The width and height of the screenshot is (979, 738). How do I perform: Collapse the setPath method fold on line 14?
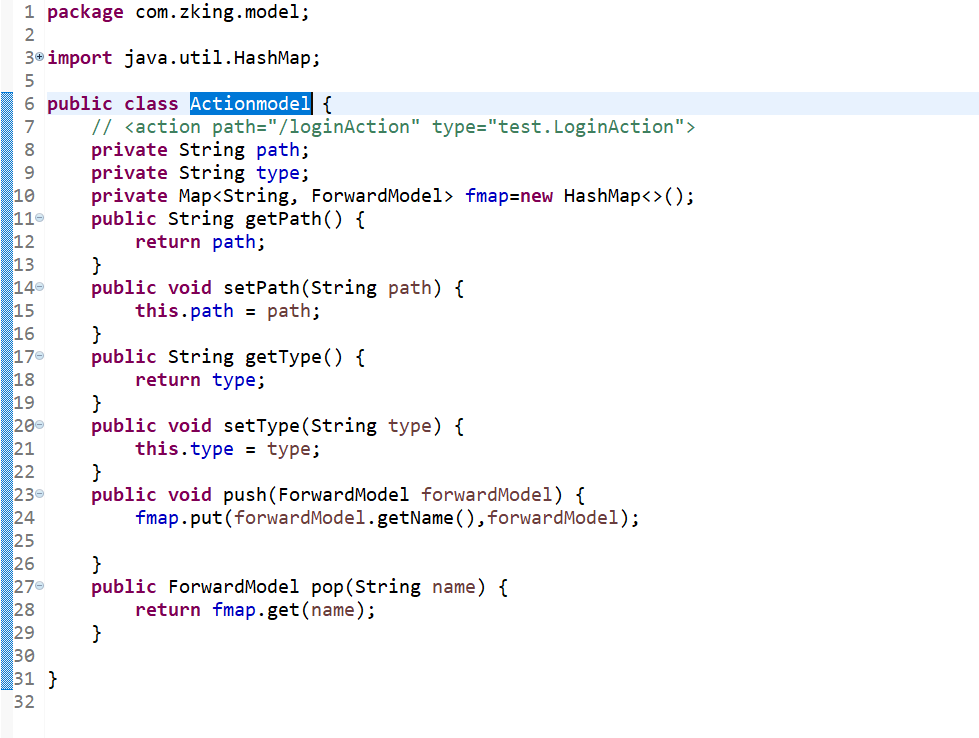(40, 287)
